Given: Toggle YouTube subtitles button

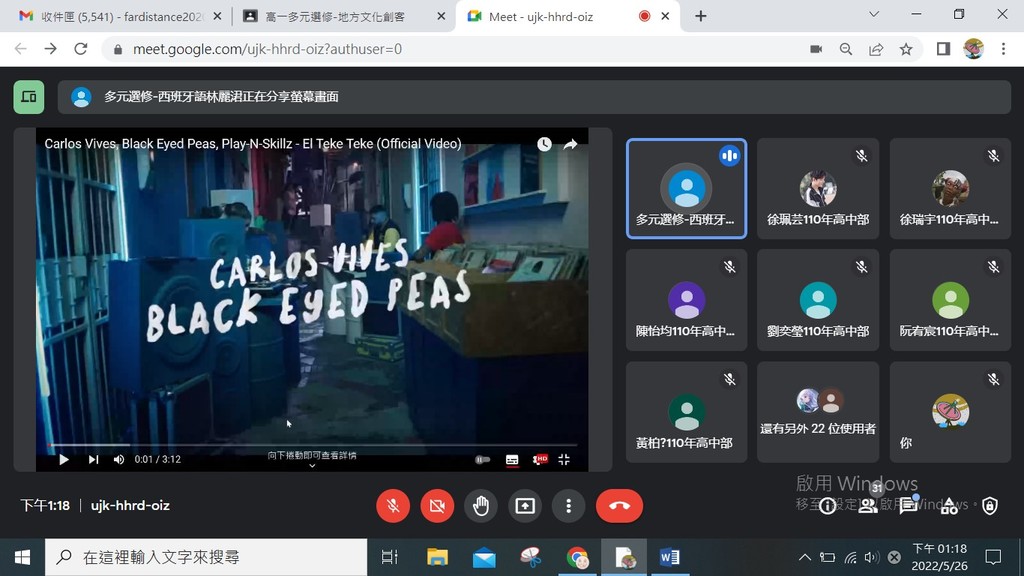Looking at the screenshot, I should tap(512, 459).
